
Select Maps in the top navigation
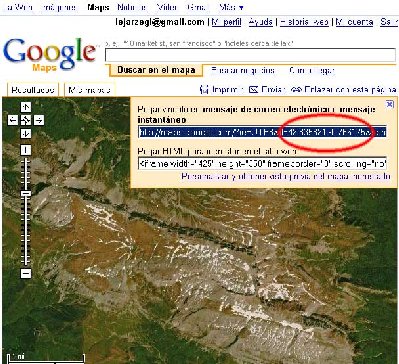coord(98,7)
